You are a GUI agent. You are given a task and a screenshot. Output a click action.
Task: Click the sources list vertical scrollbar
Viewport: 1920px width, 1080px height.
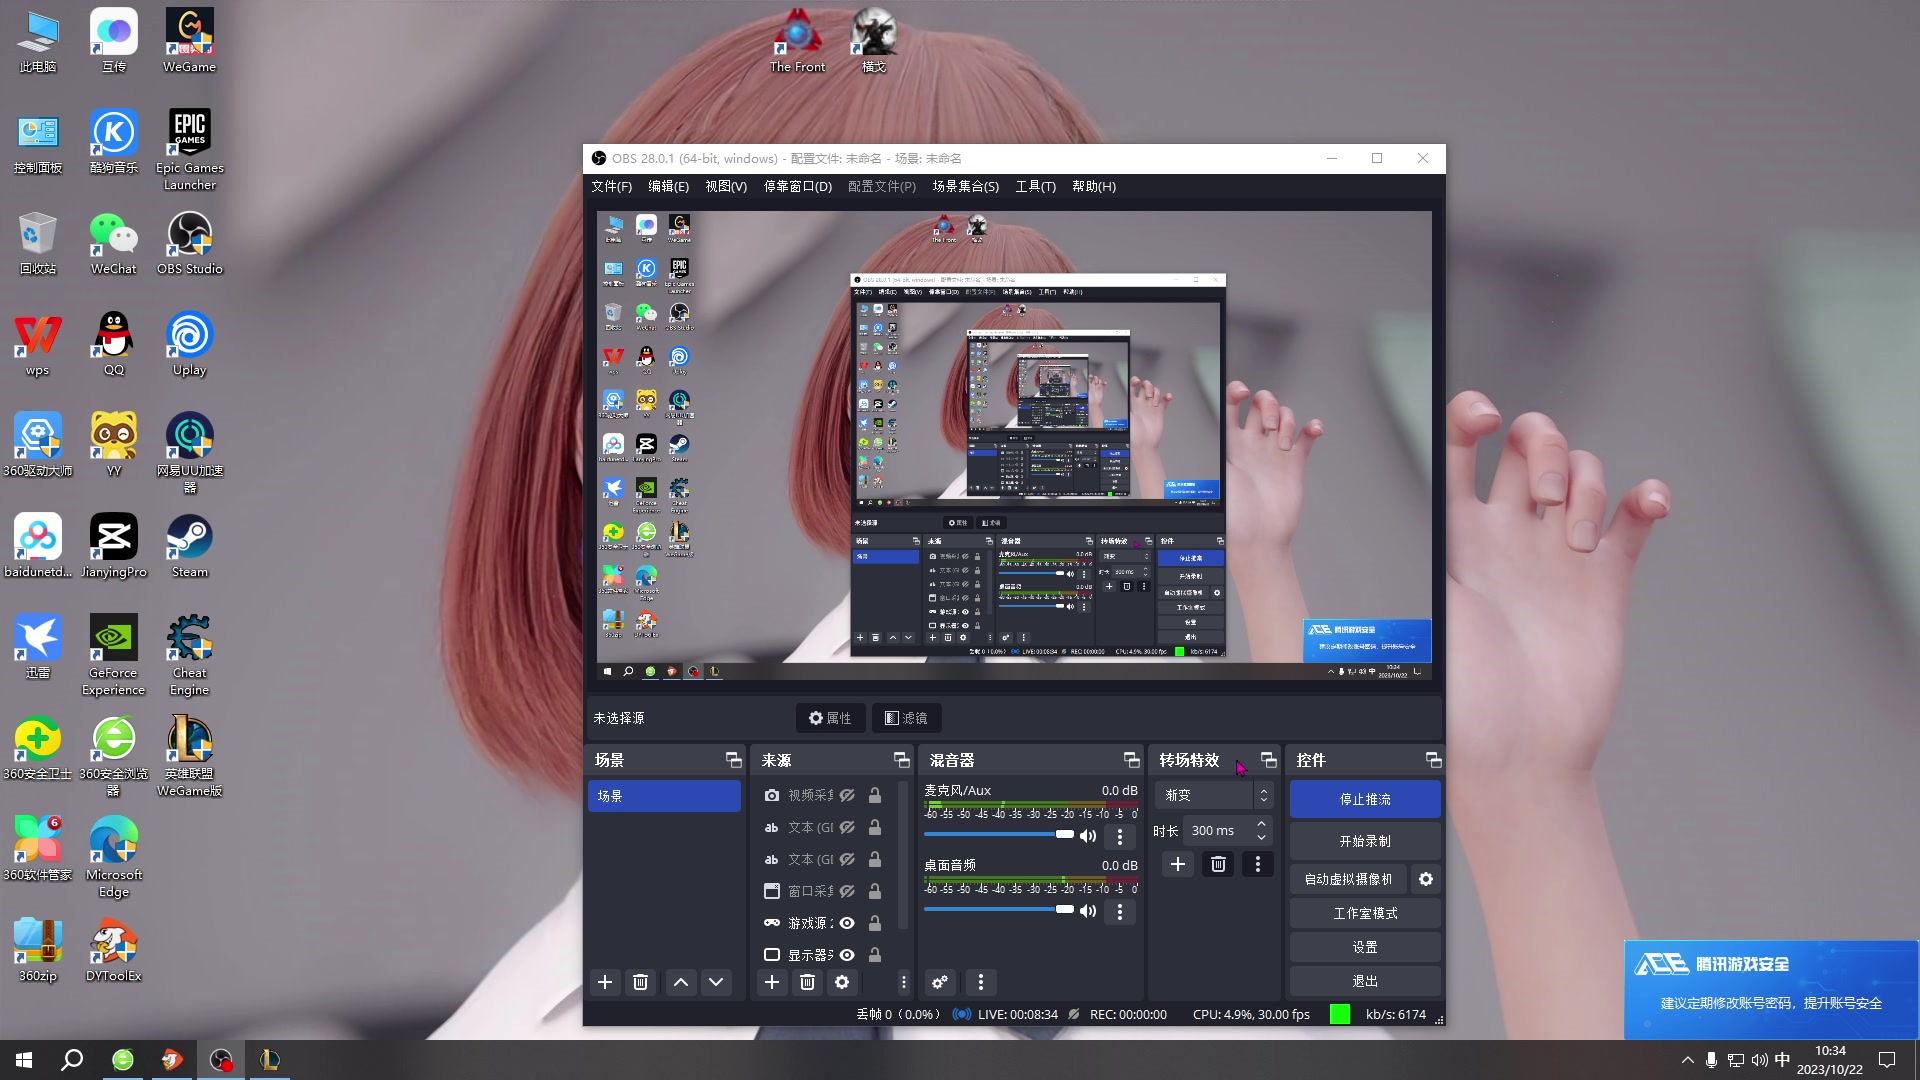click(x=903, y=855)
